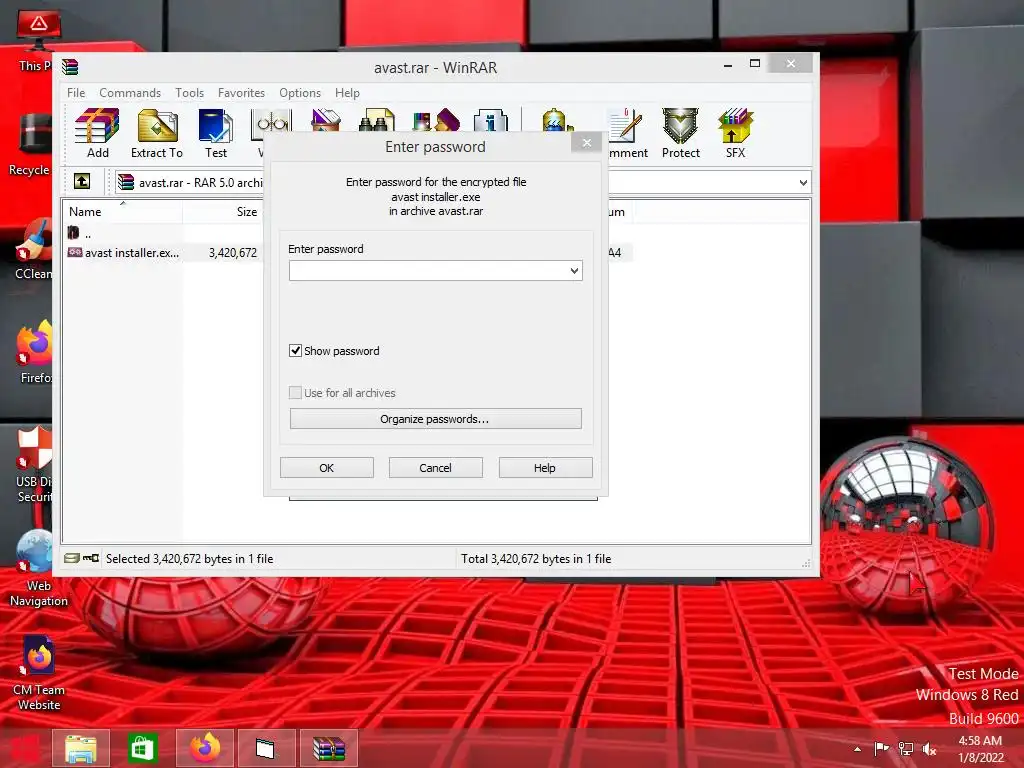Open the Commands menu
The width and height of the screenshot is (1024, 768).
tap(130, 93)
